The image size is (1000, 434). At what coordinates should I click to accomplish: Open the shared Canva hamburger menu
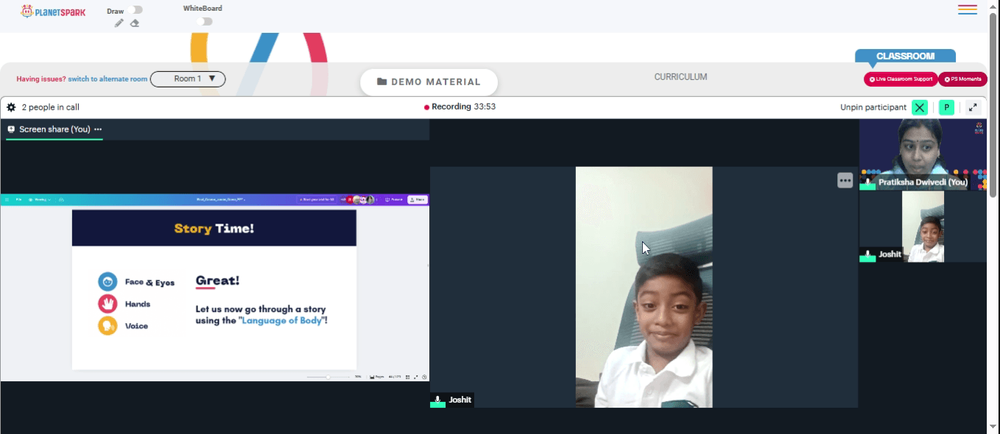7,199
